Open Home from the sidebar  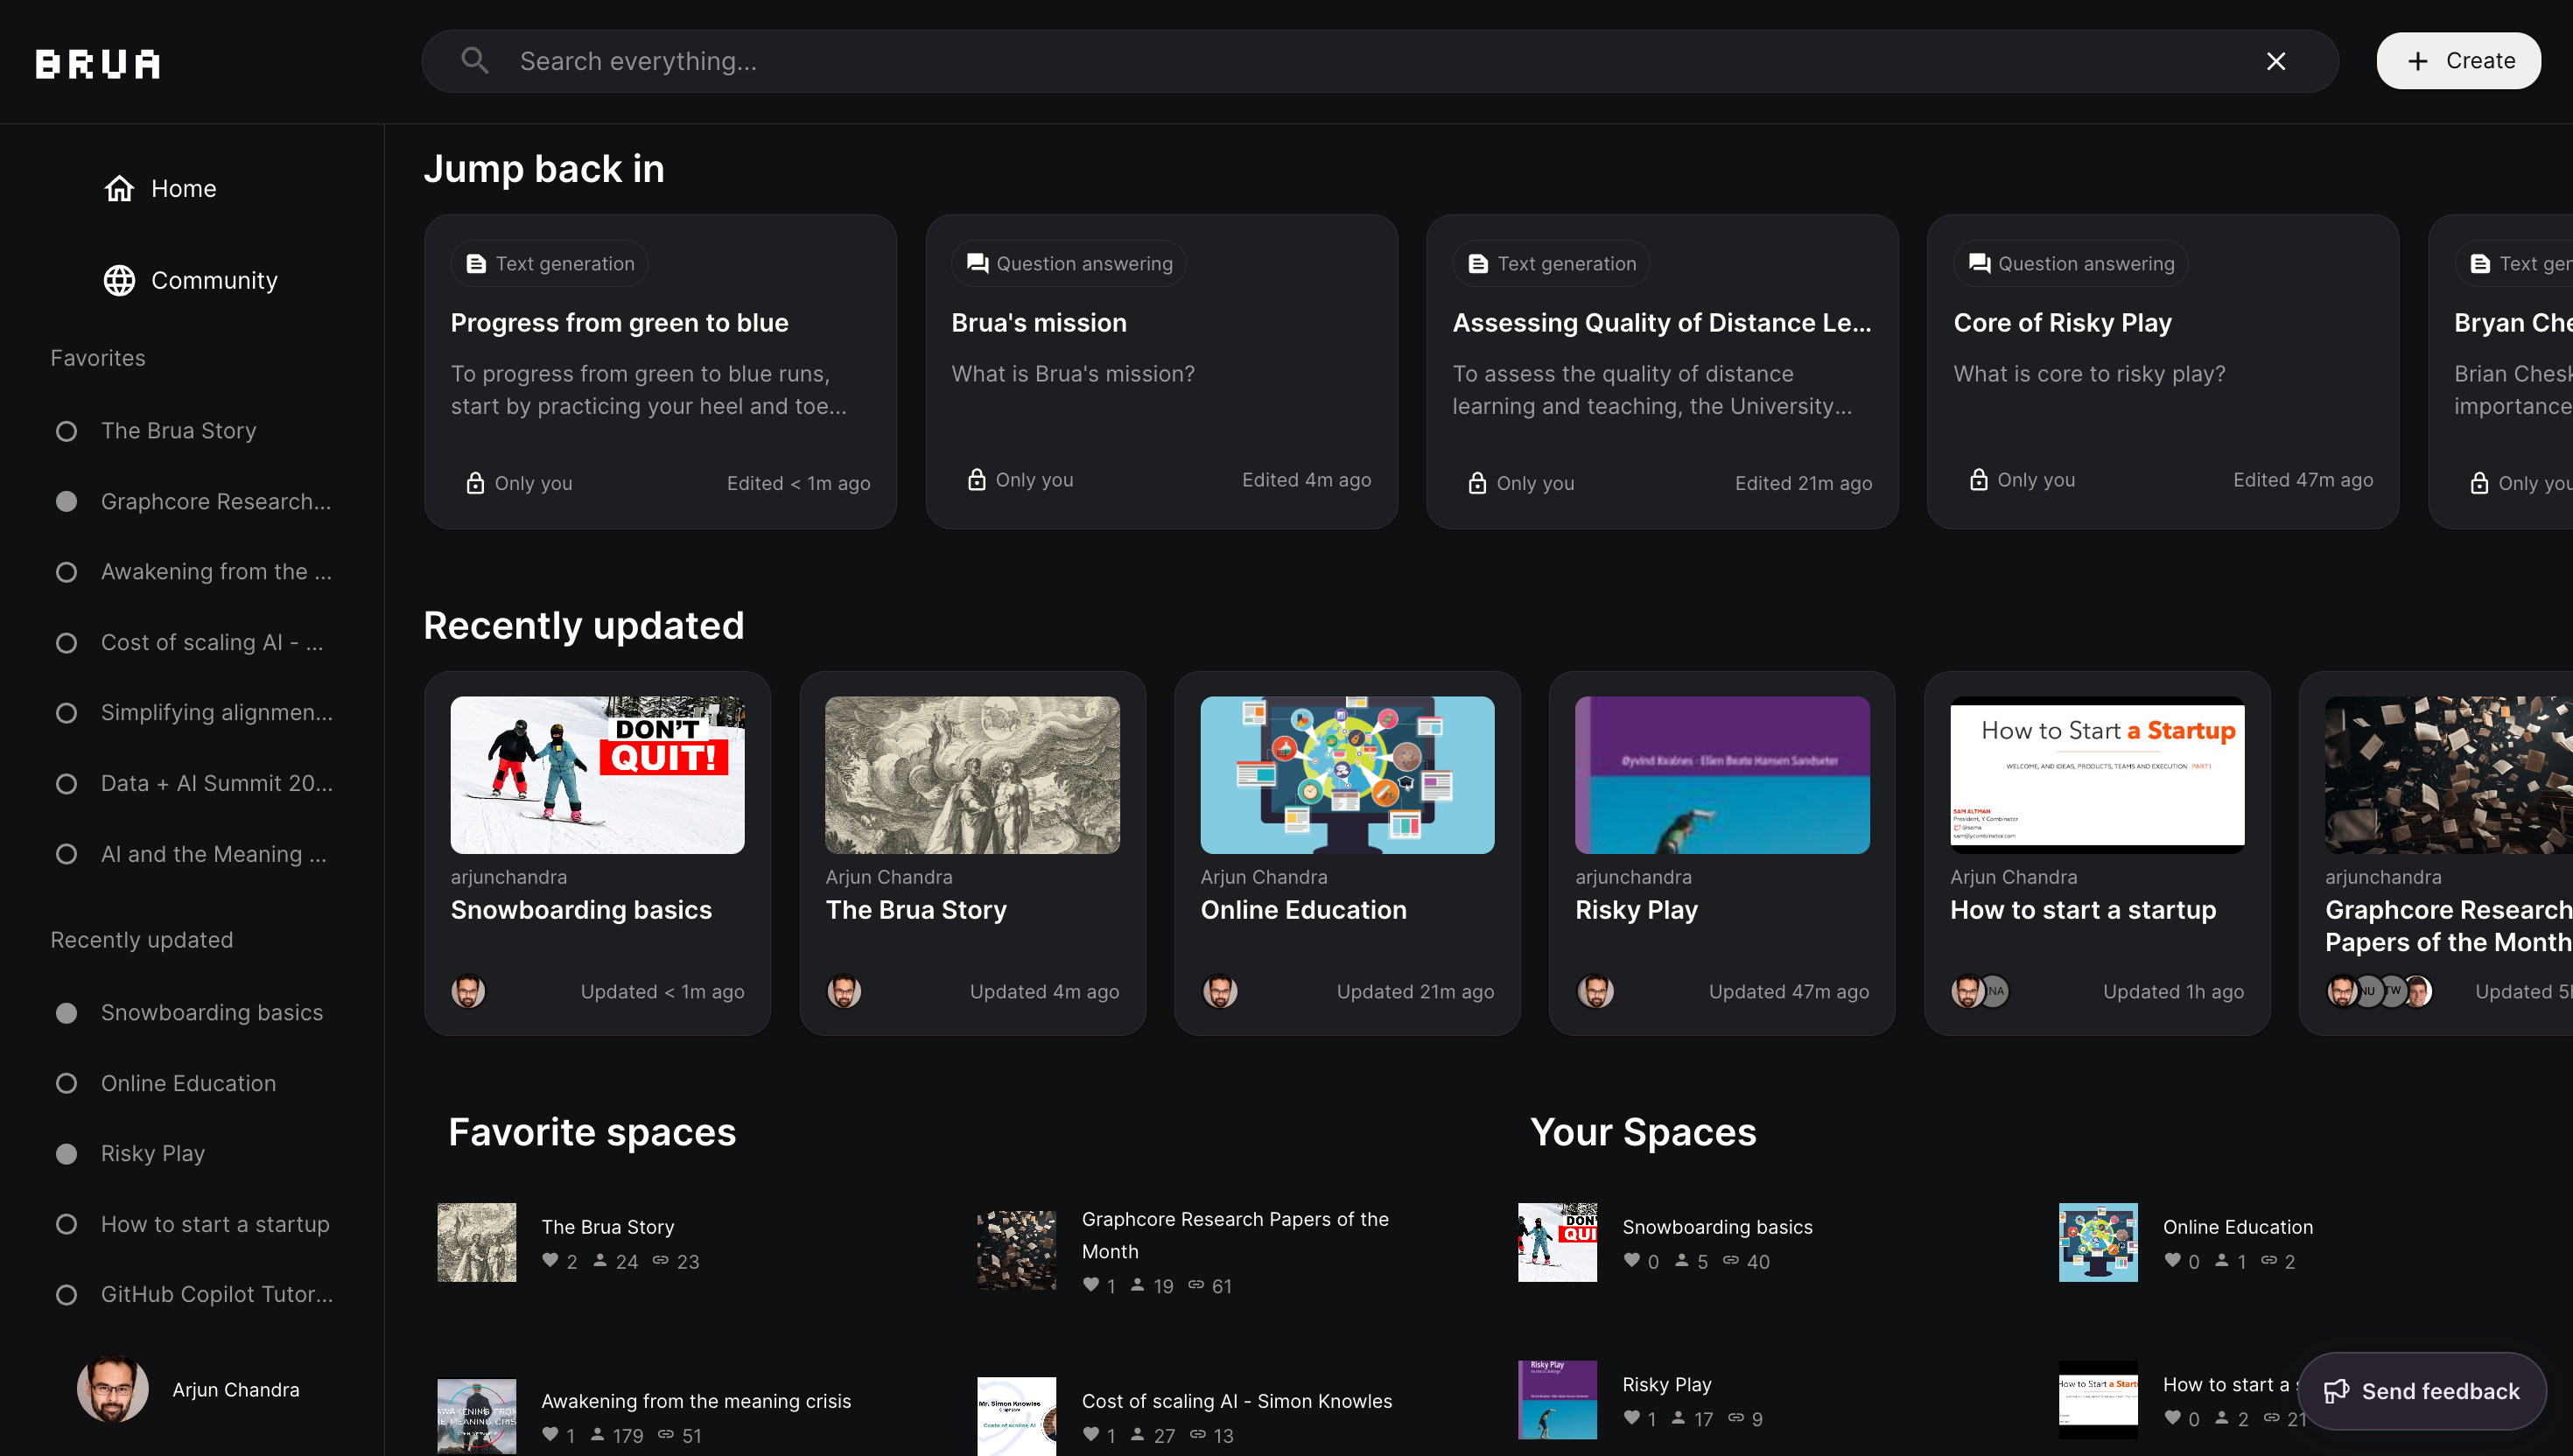[x=160, y=188]
